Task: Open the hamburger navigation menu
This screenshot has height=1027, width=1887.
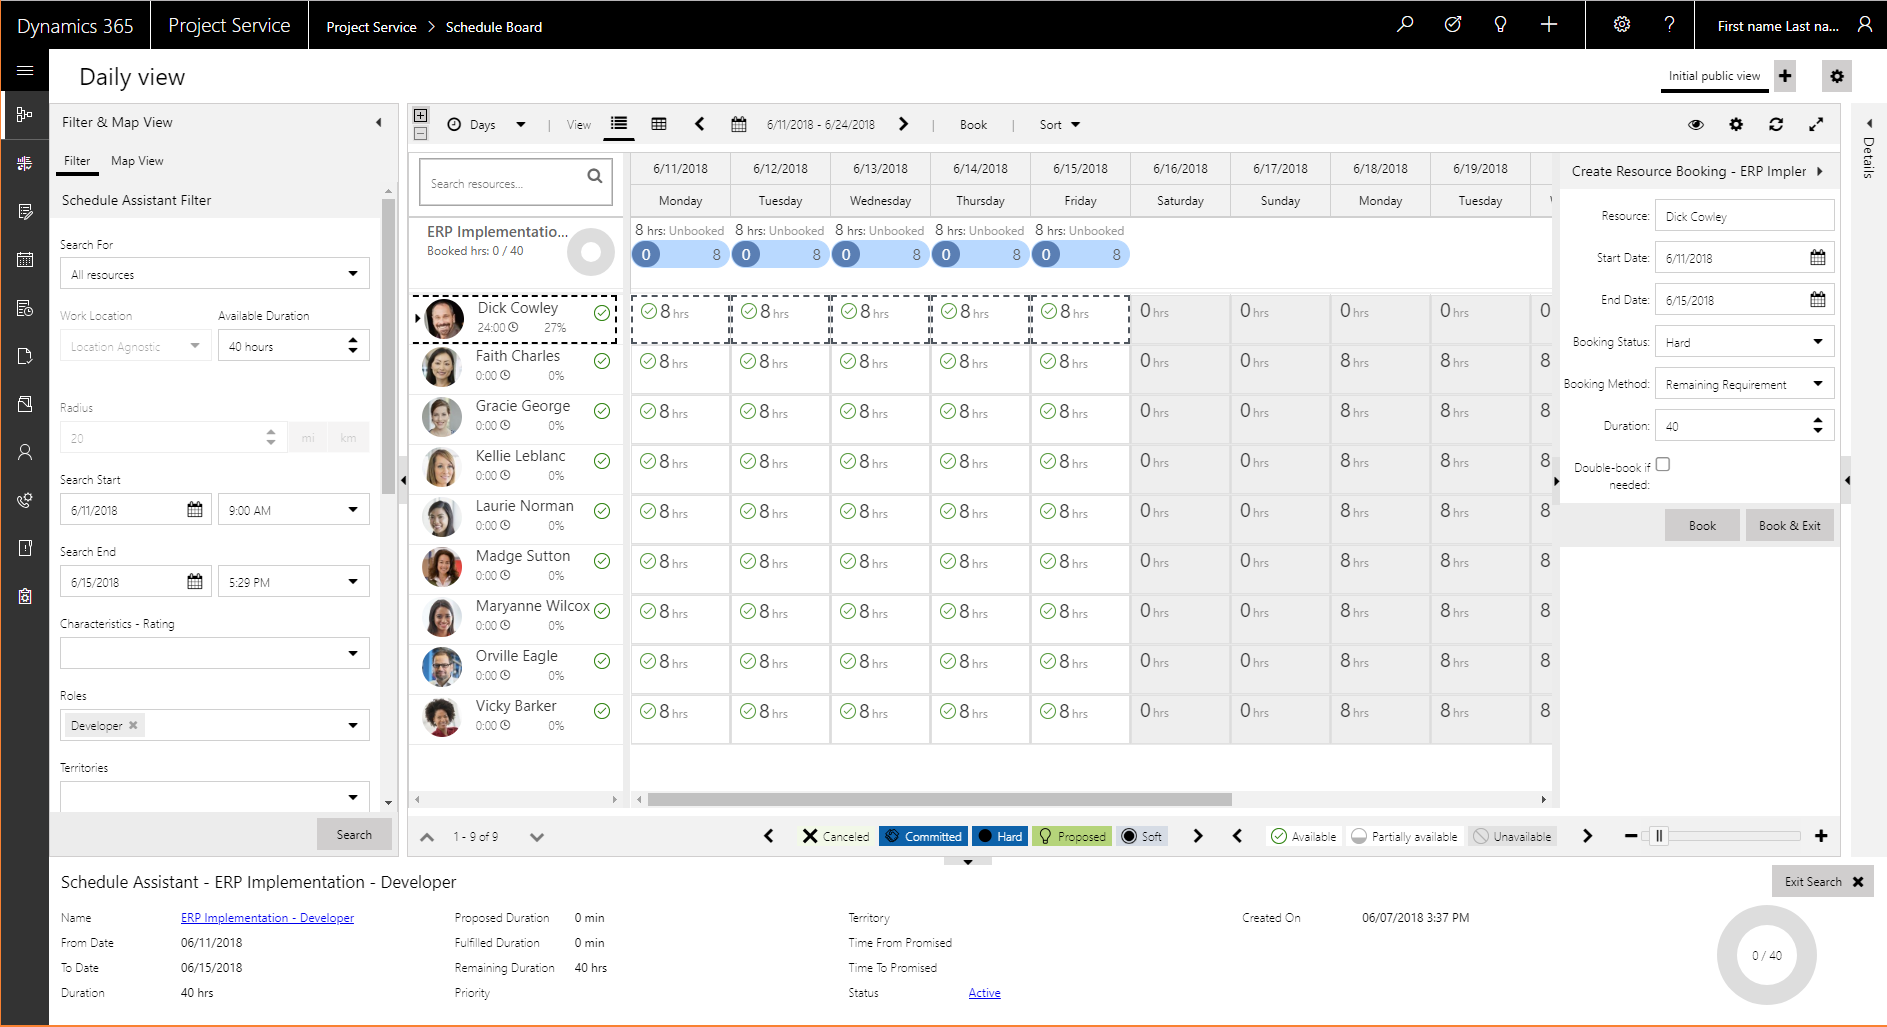Action: point(25,71)
